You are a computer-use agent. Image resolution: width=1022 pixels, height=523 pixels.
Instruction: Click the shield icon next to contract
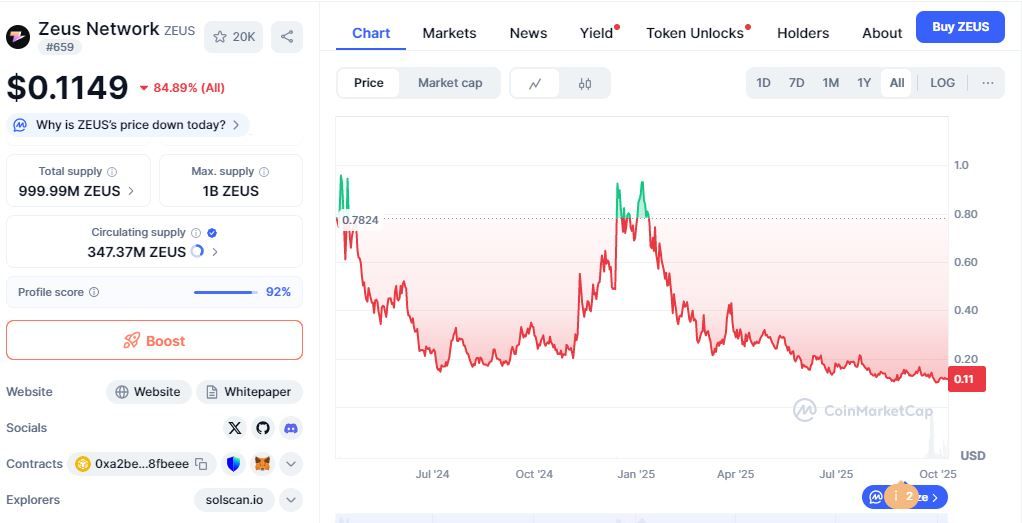click(x=233, y=464)
